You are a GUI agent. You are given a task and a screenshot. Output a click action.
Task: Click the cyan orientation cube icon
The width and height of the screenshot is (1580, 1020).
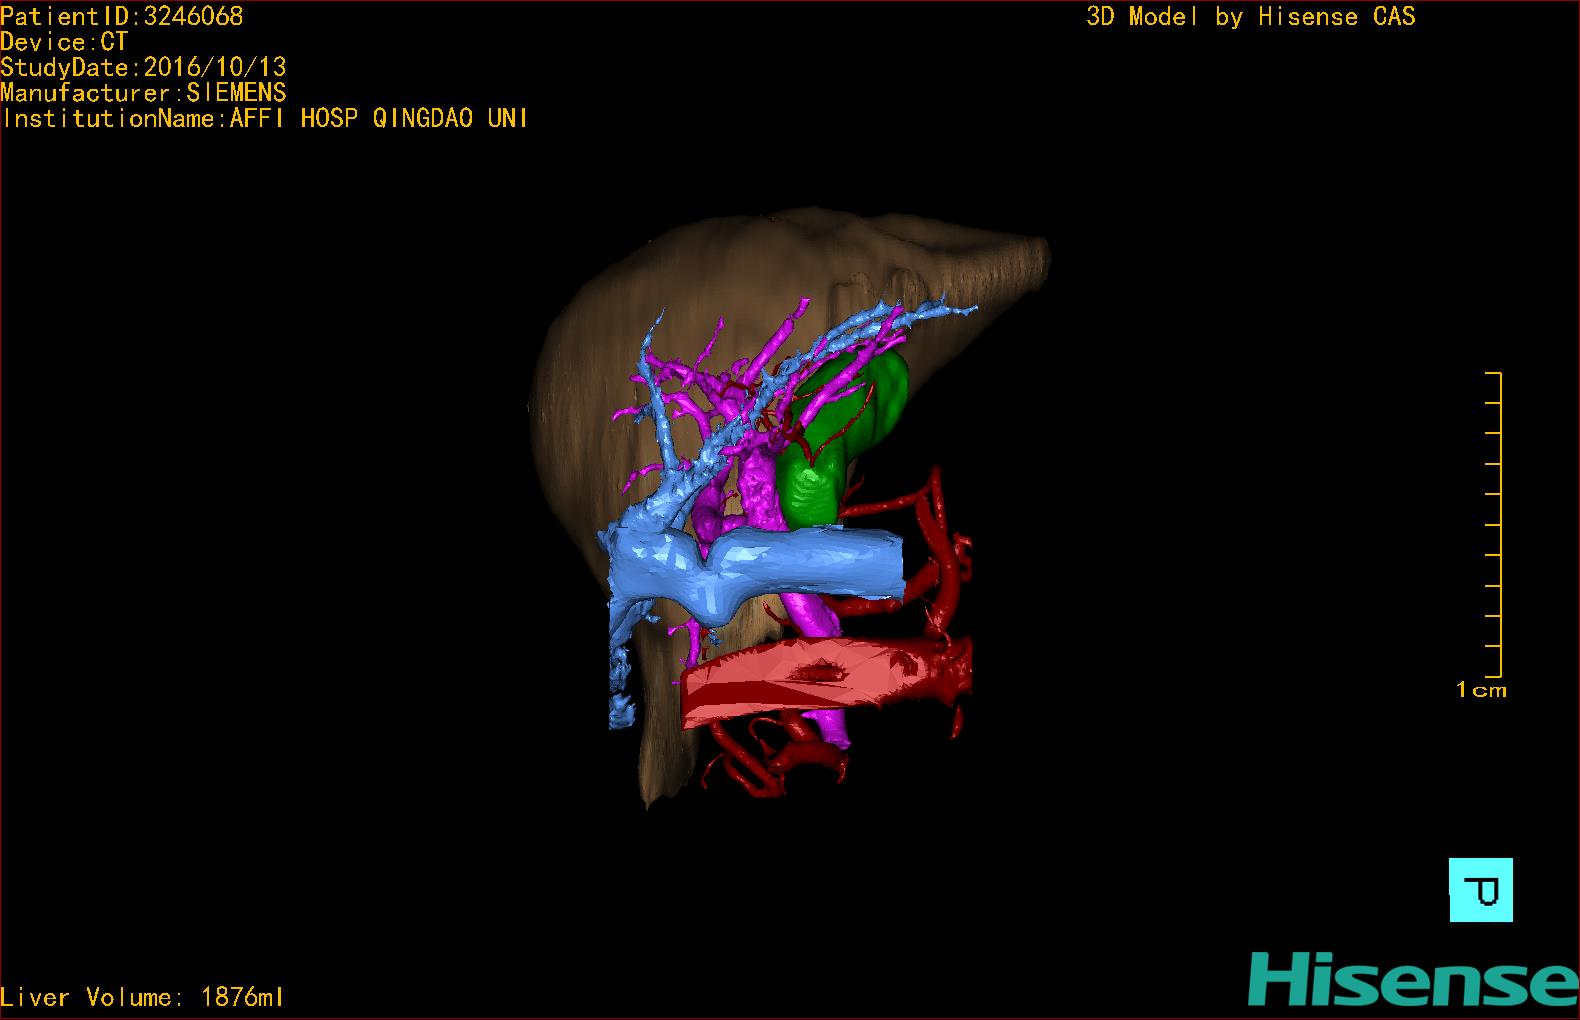point(1481,890)
